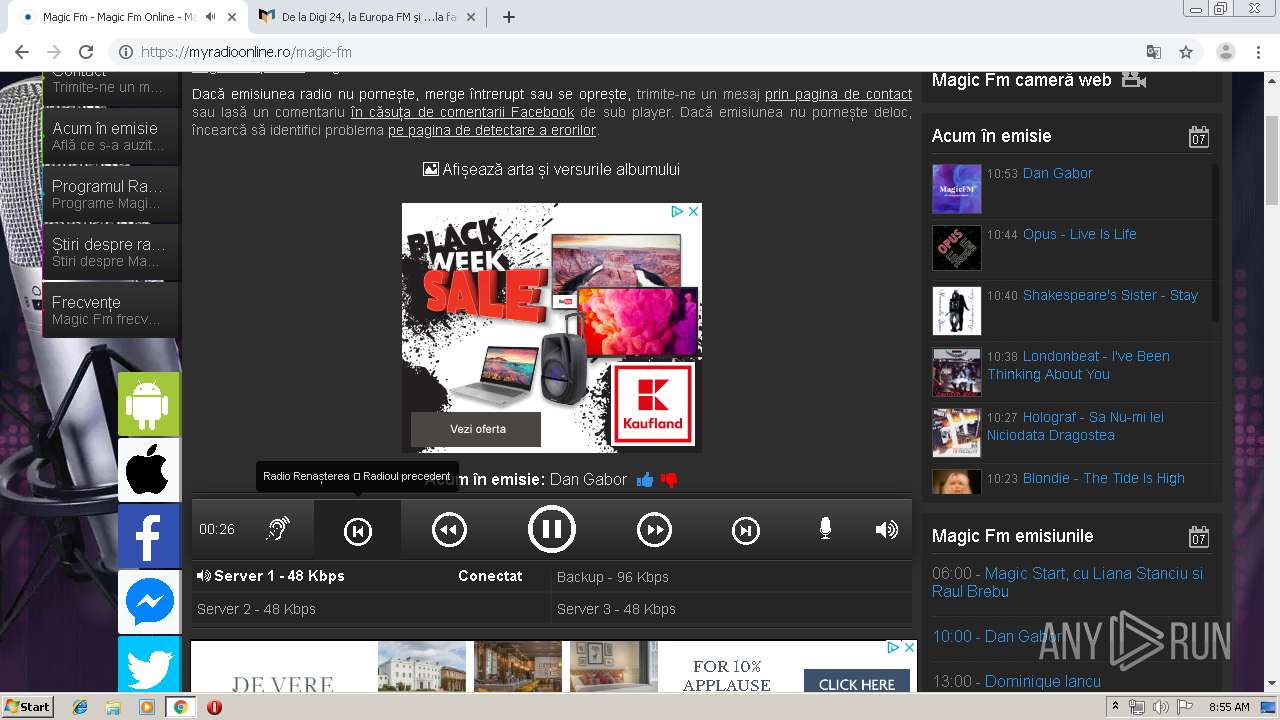Open Dan Gabor track at 10:53
Screen dimensions: 1280x720
[x=1057, y=173]
